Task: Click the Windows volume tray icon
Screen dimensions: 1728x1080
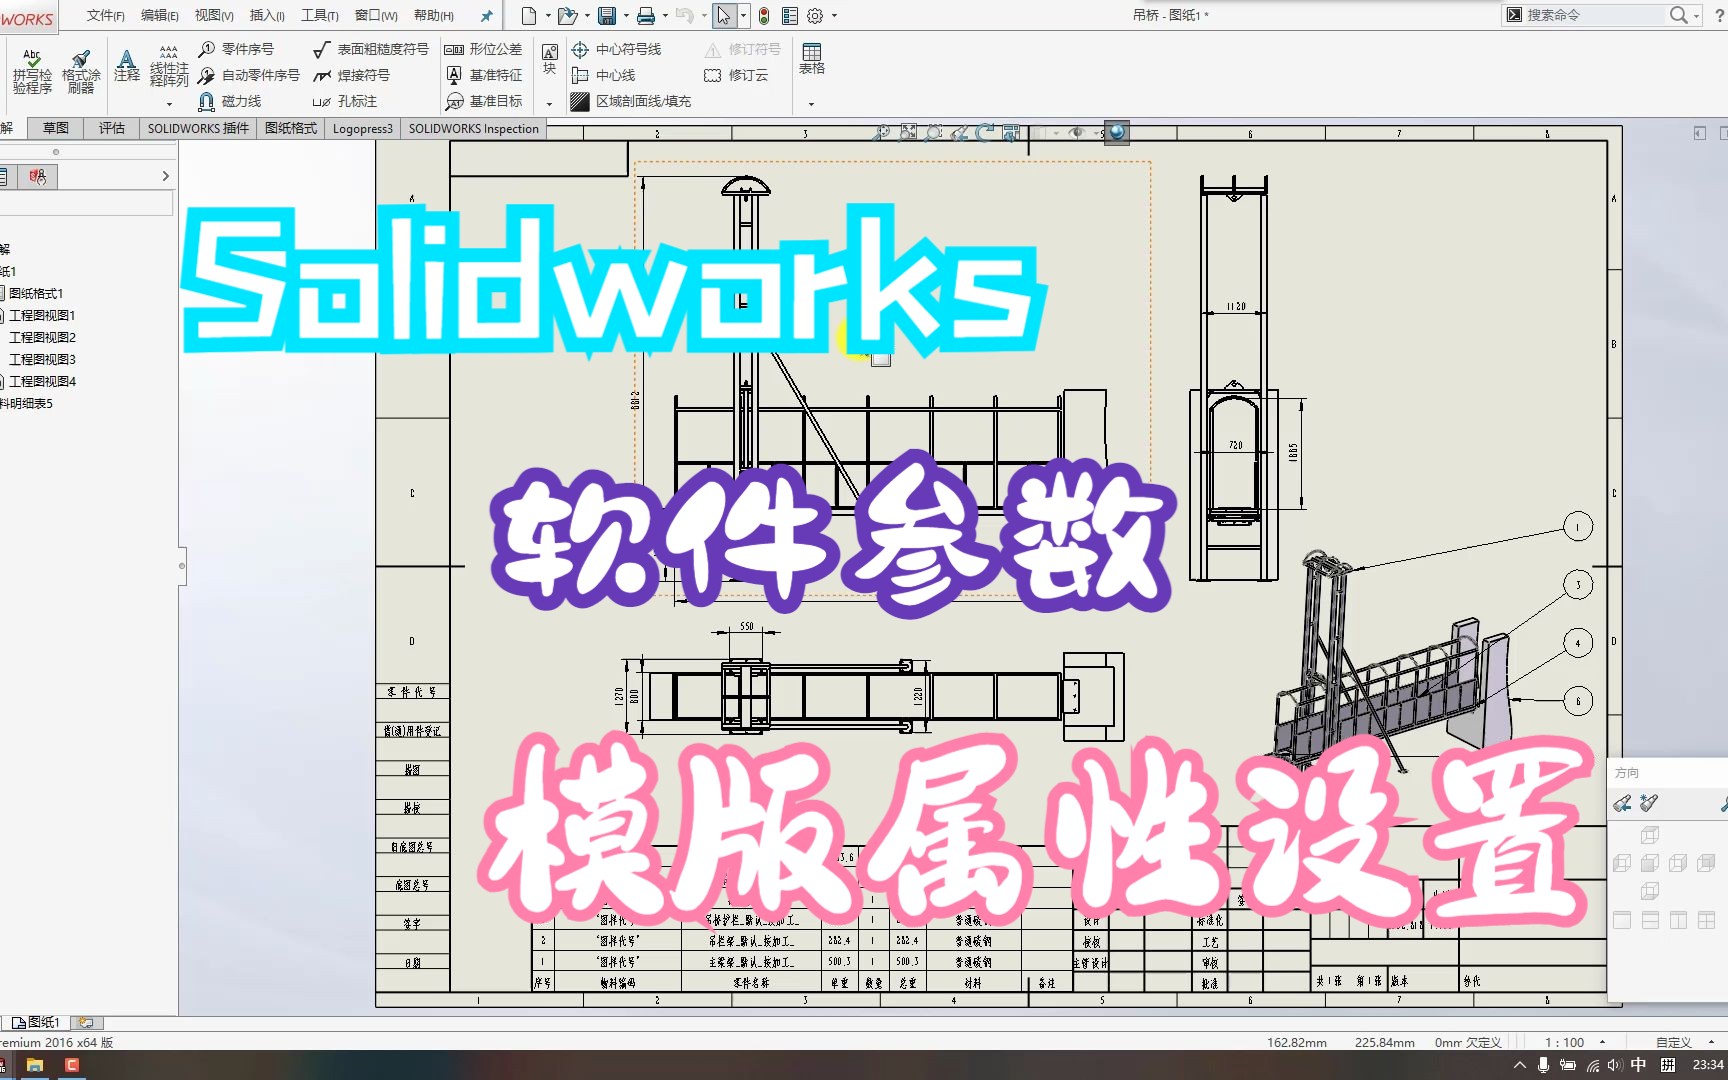Action: [1614, 1065]
